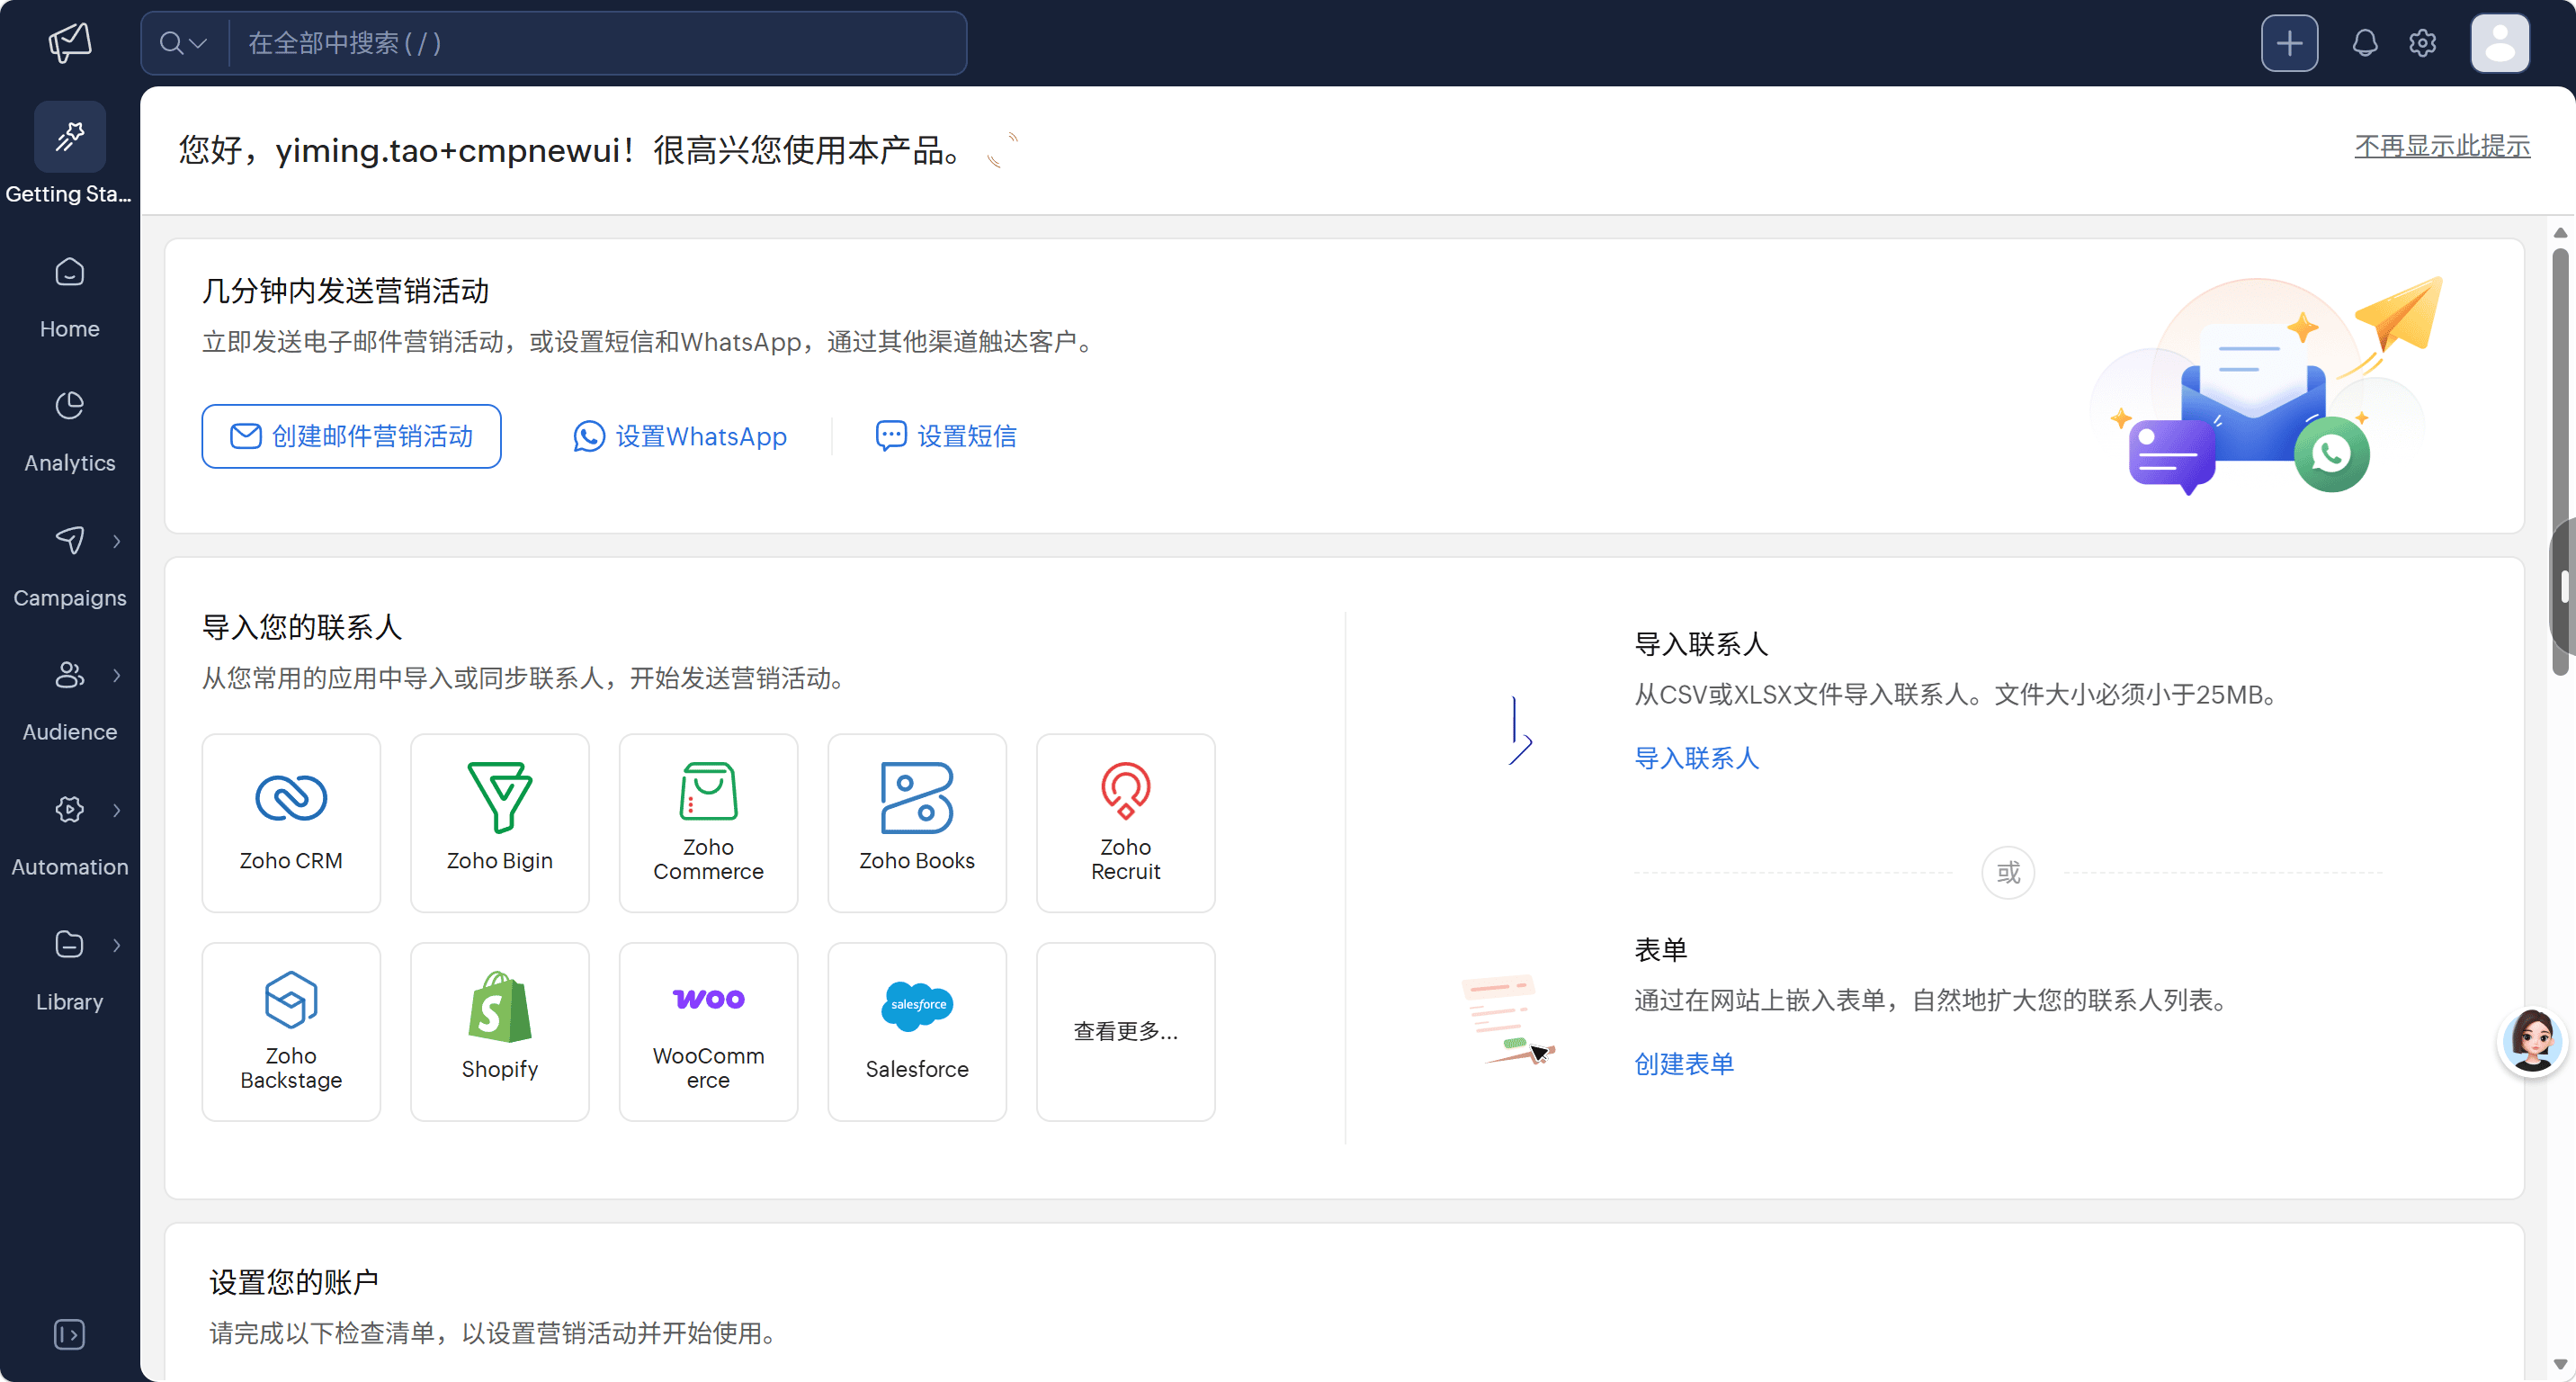This screenshot has height=1382, width=2576.
Task: Open the Audience people icon
Action: pos(69,675)
